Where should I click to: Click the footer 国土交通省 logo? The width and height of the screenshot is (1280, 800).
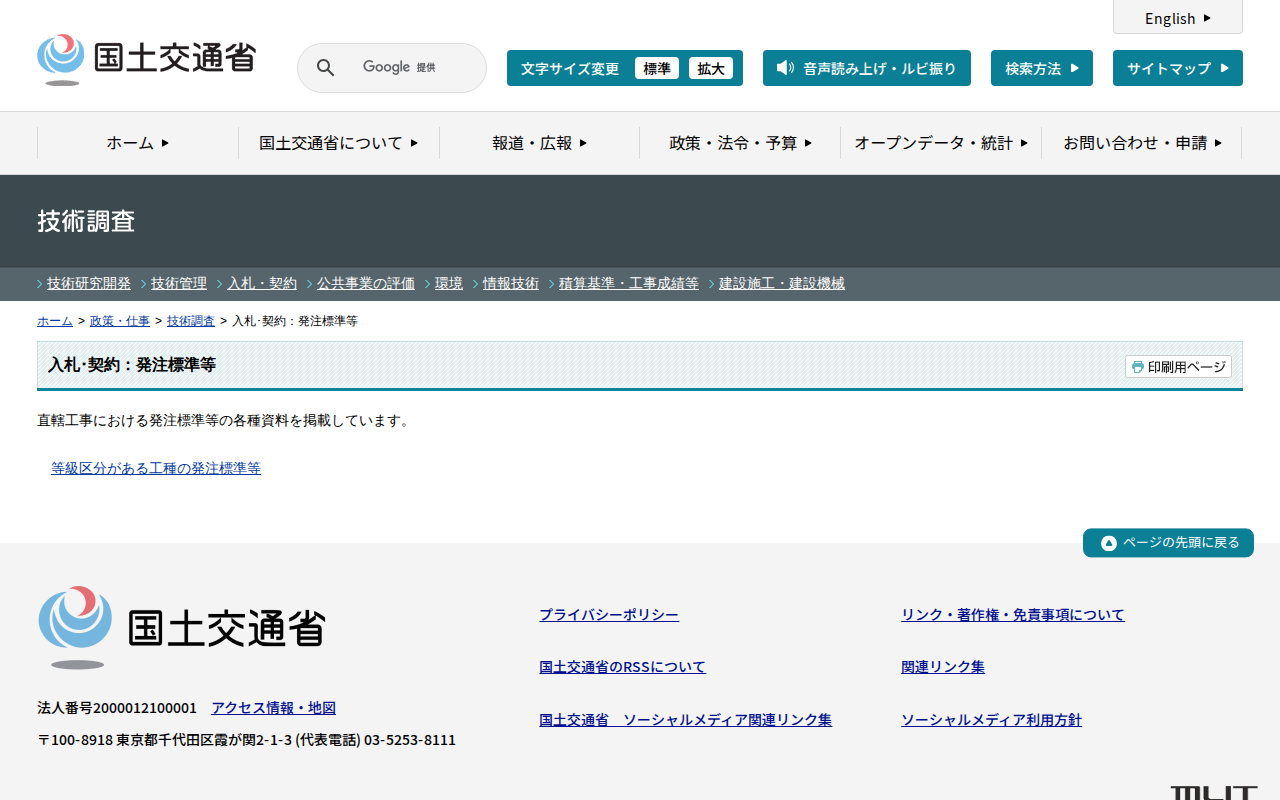tap(182, 627)
